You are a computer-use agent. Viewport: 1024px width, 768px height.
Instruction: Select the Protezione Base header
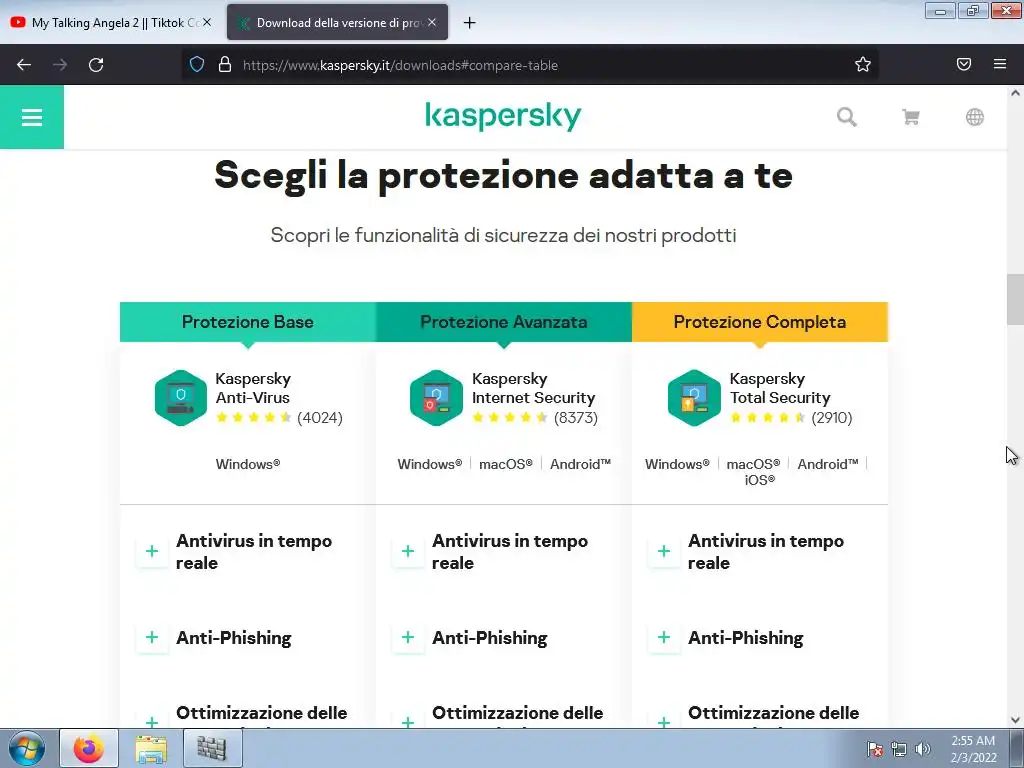(x=248, y=322)
